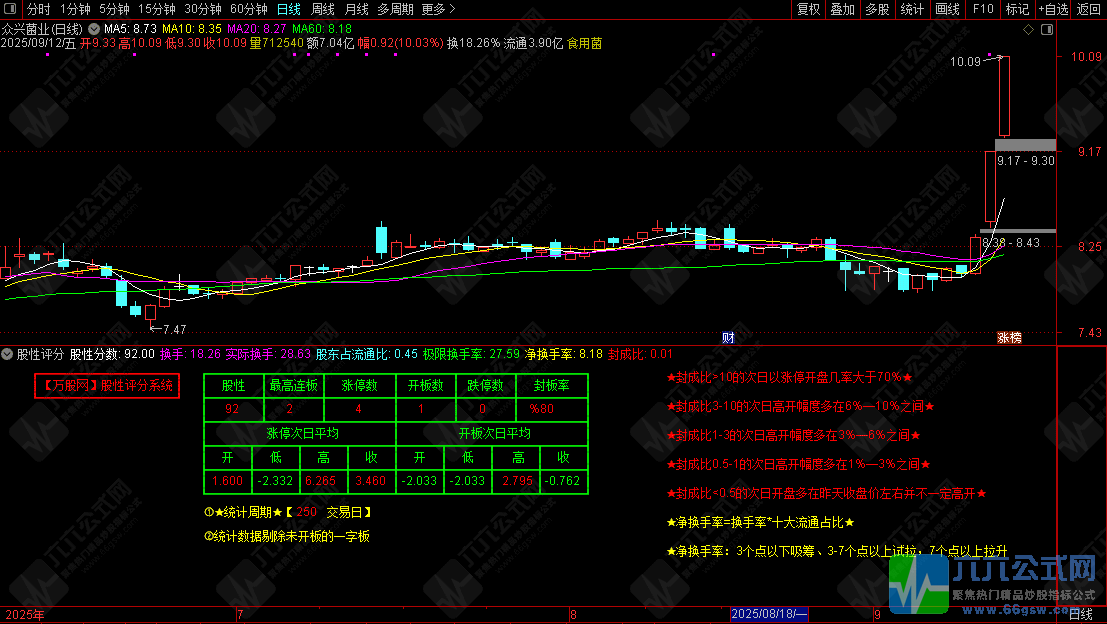Click the 涨停次日平均 section header
This screenshot has height=624, width=1107.
[x=302, y=433]
